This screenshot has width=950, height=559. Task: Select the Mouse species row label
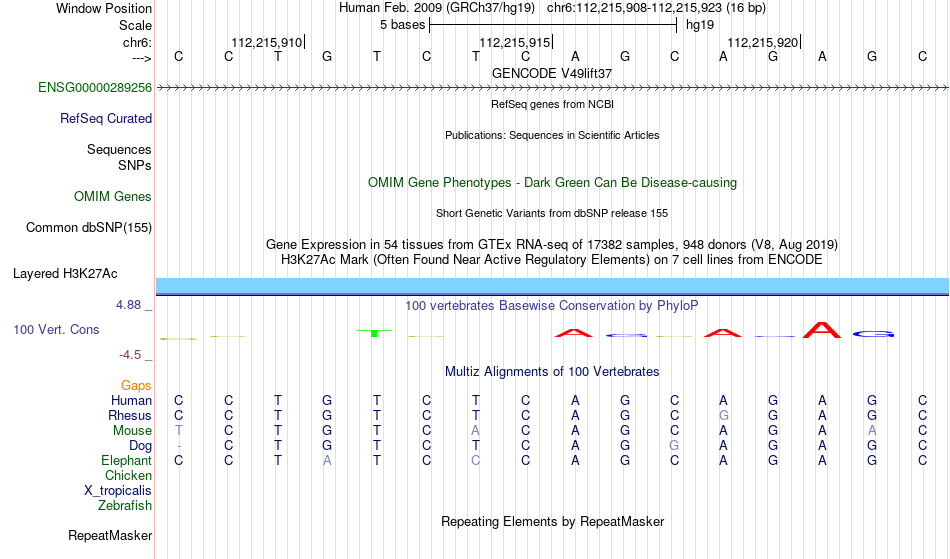133,431
